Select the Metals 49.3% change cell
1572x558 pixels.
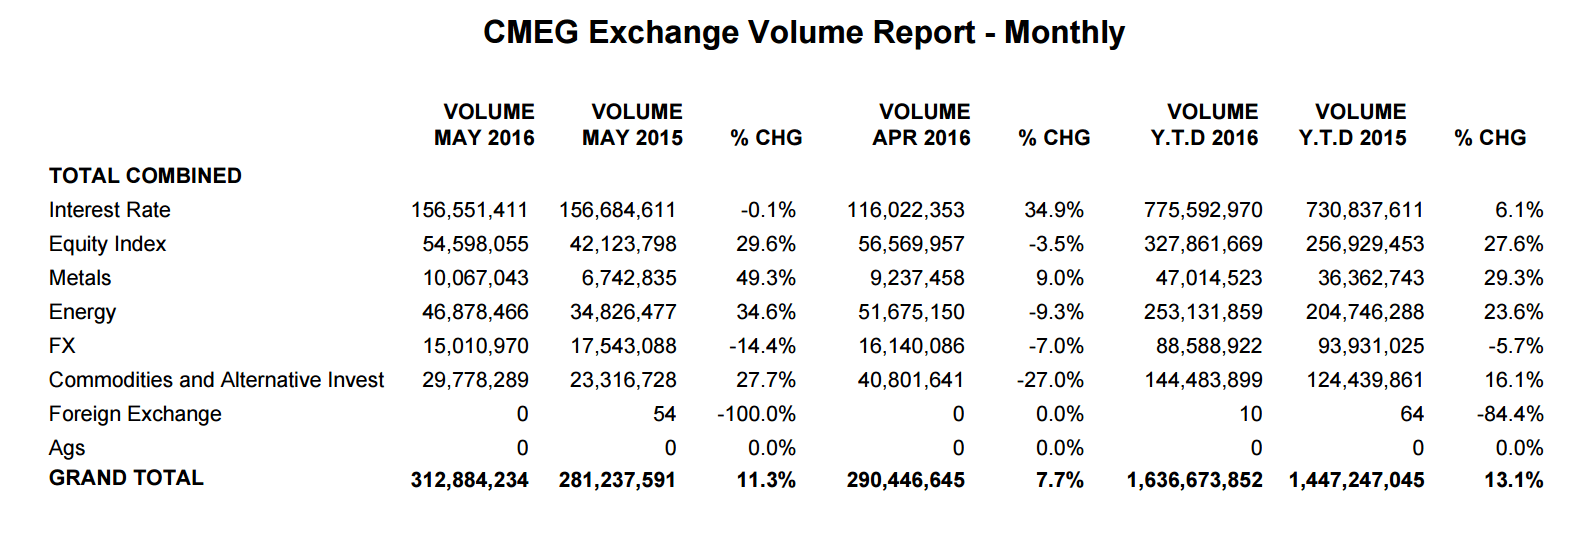766,278
